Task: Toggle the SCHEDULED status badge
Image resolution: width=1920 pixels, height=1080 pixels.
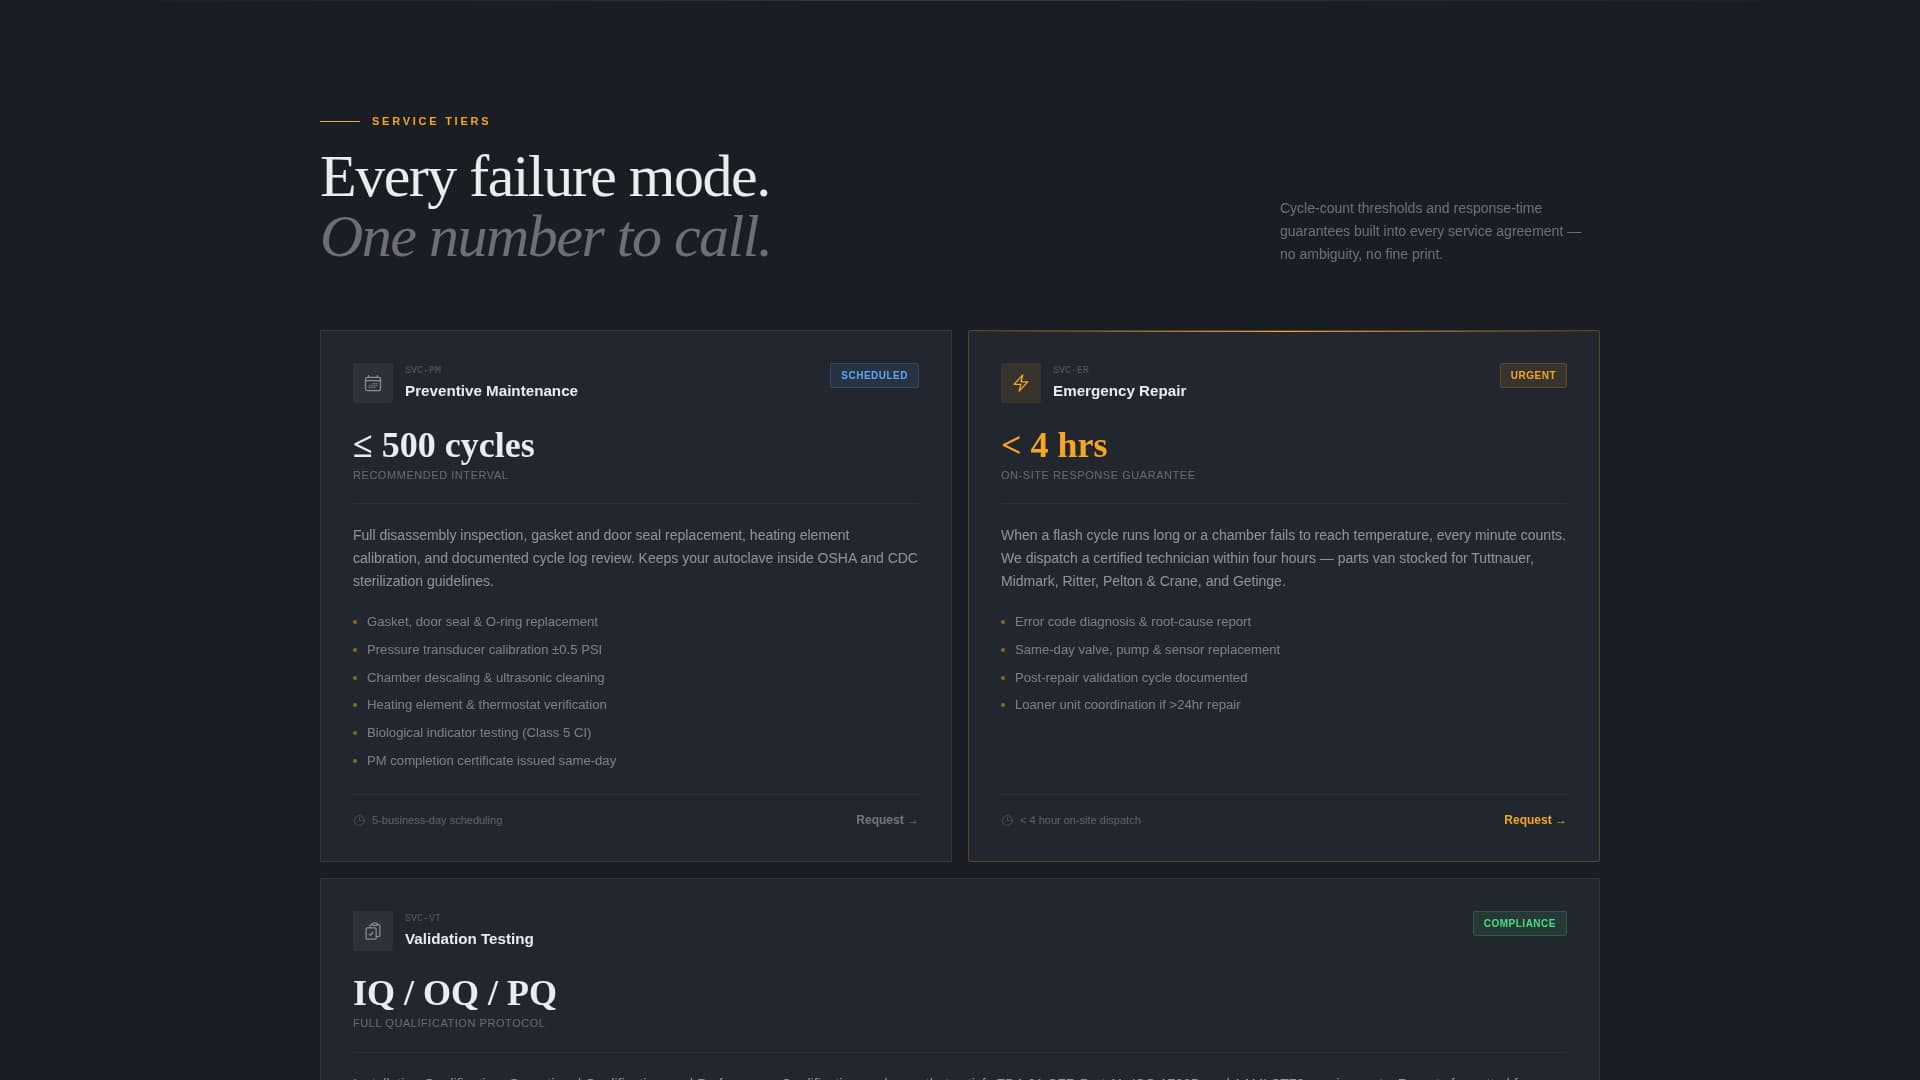Action: pyautogui.click(x=874, y=375)
